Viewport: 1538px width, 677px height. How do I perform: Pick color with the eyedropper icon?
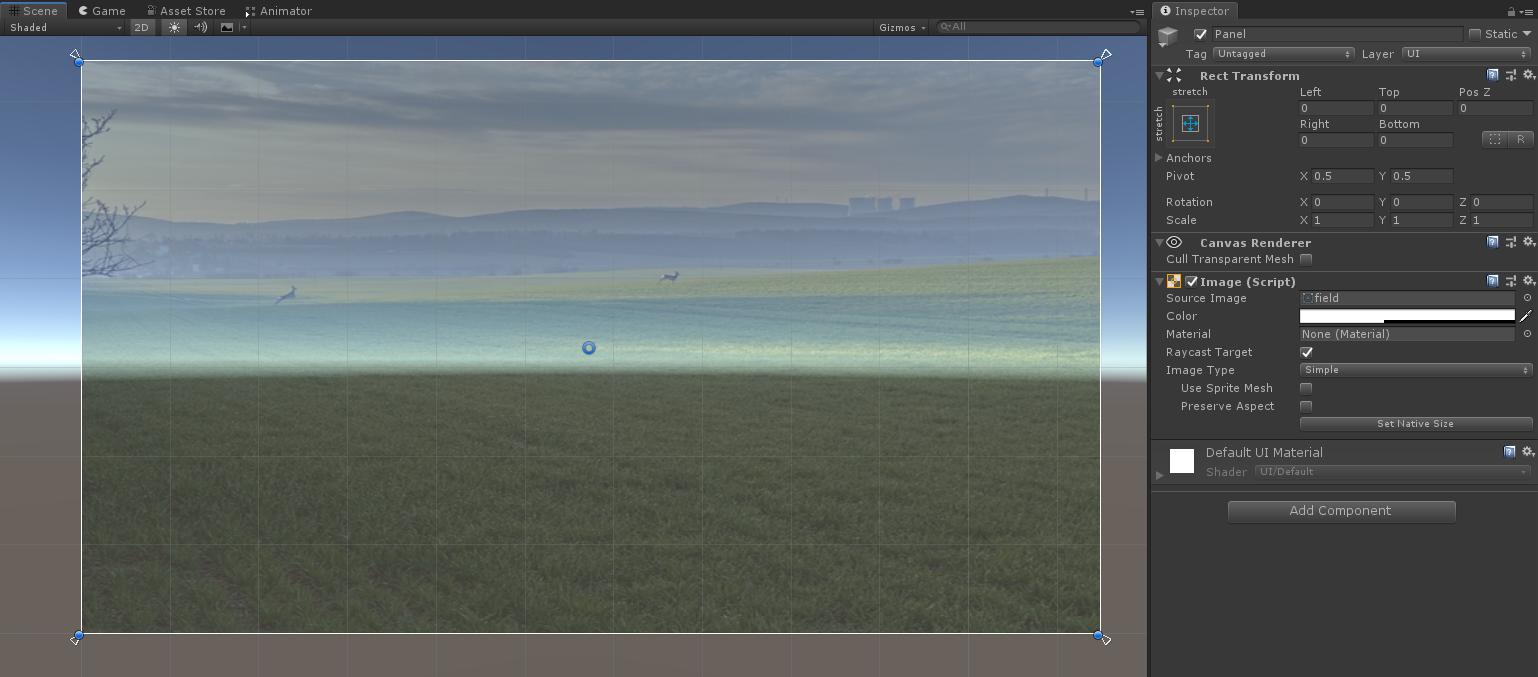pos(1526,316)
